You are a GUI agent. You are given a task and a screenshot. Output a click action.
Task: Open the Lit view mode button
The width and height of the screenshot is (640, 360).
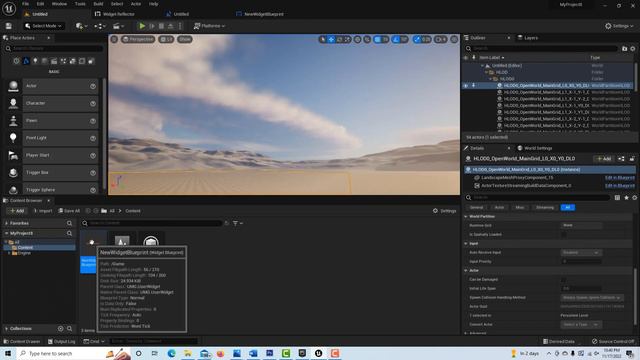[x=166, y=39]
